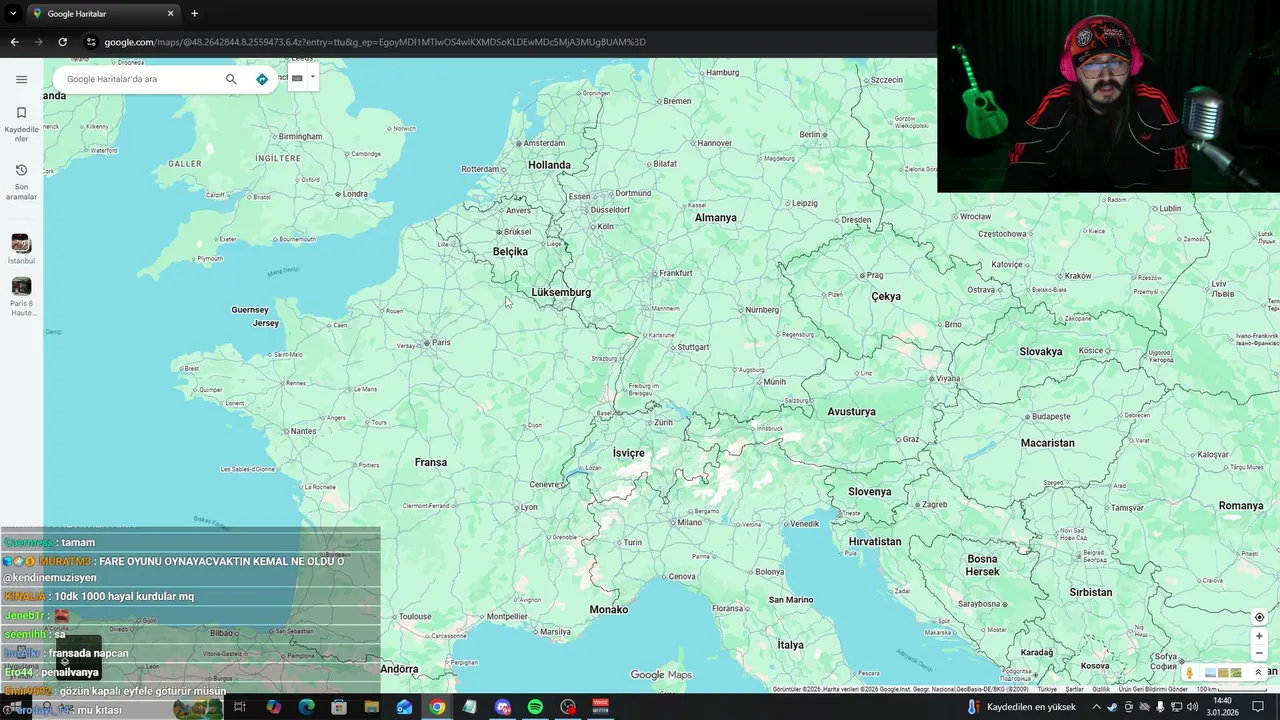The width and height of the screenshot is (1280, 720).
Task: Select the İstanbul recent place thumbnail
Action: coord(21,243)
